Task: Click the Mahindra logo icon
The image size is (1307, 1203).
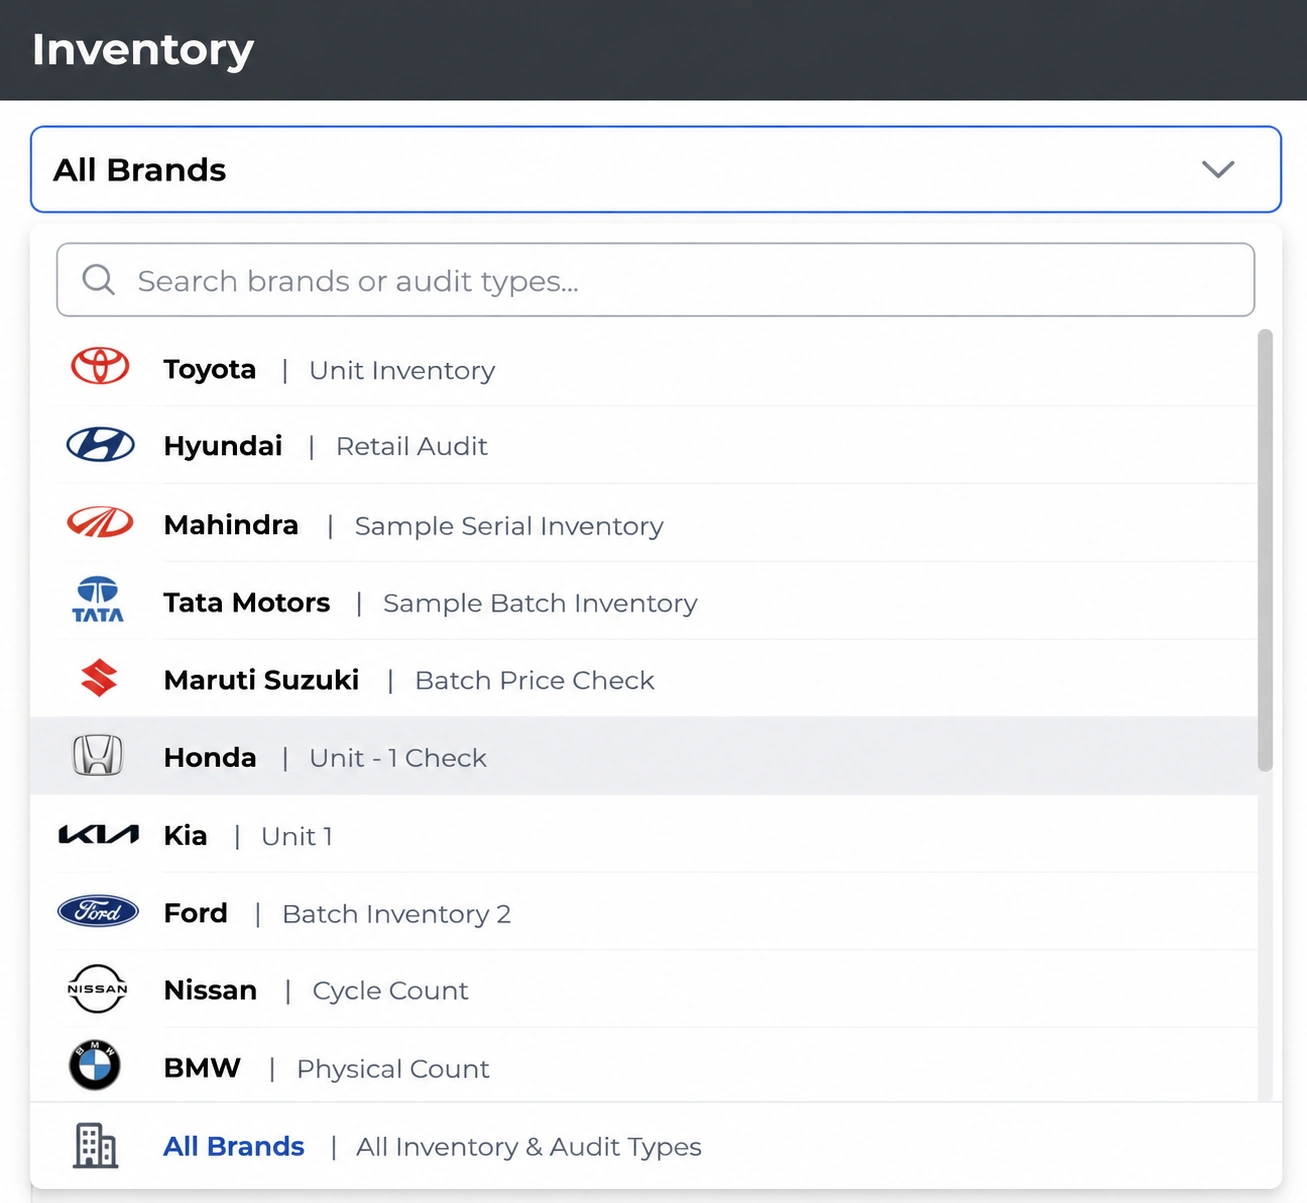Action: click(100, 522)
